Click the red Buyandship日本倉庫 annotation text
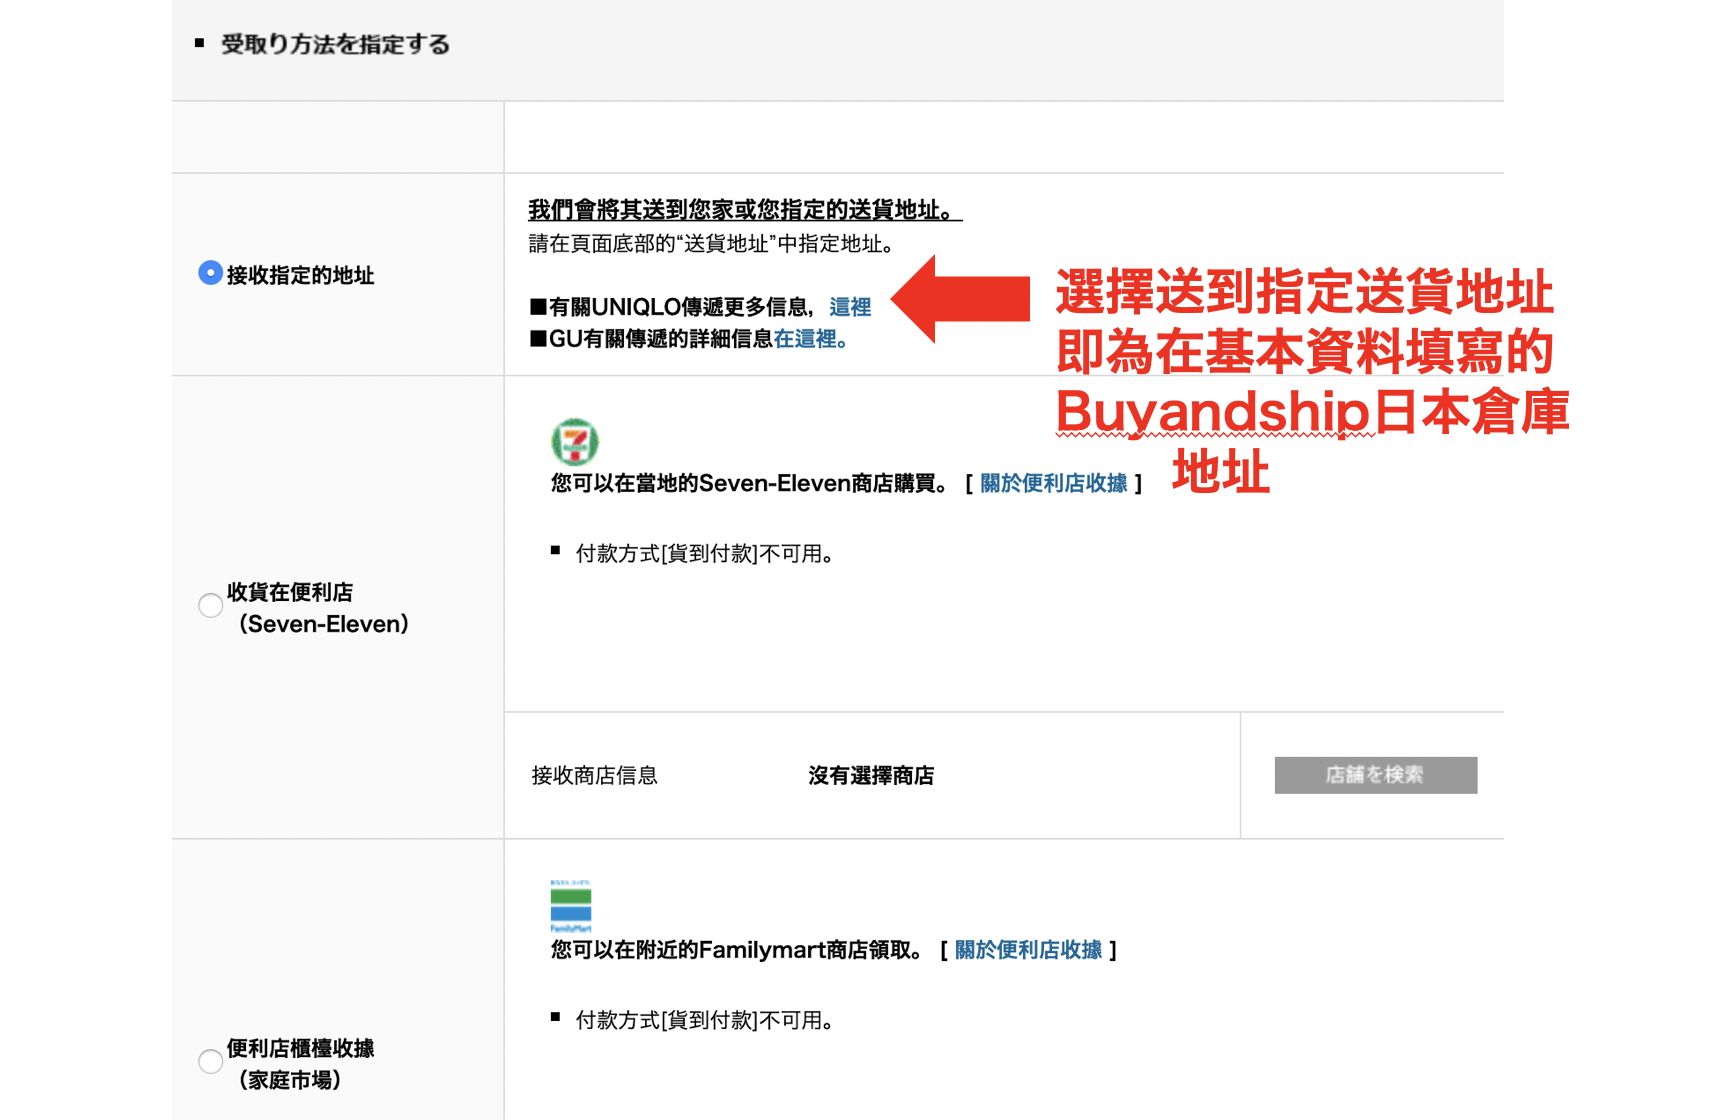 (x=1311, y=412)
